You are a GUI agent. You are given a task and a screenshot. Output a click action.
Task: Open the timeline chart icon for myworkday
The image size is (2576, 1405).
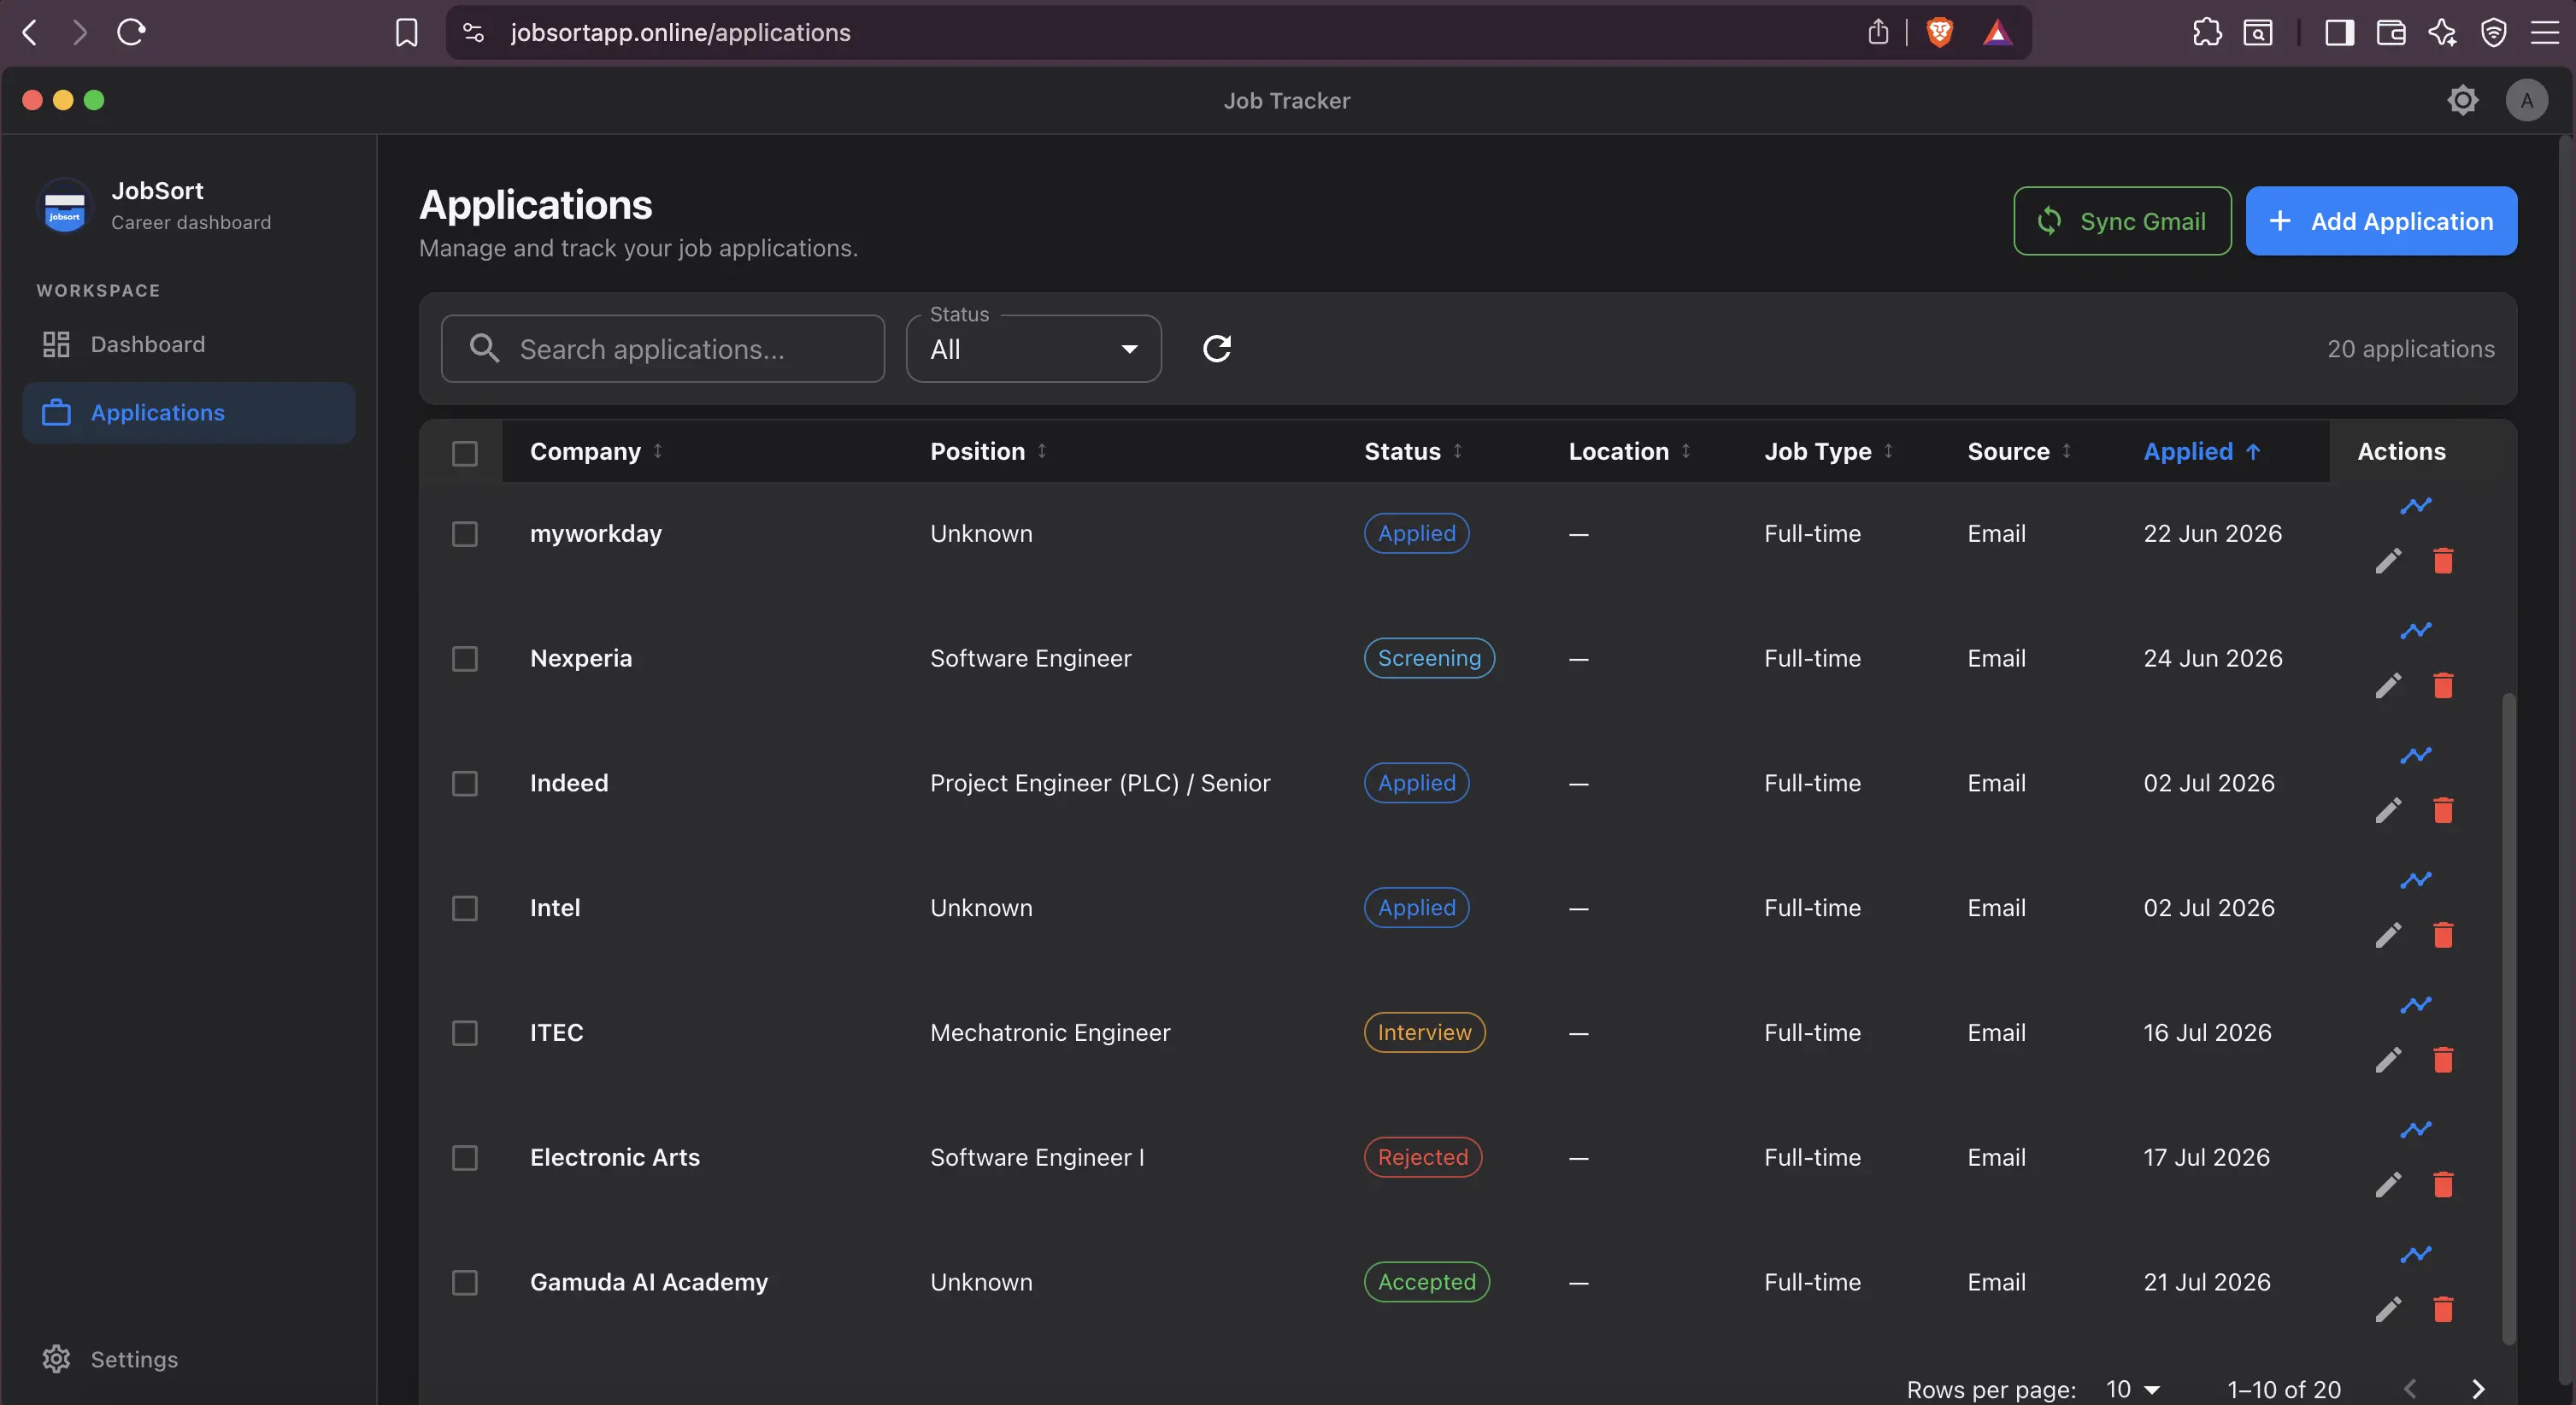(x=2415, y=506)
